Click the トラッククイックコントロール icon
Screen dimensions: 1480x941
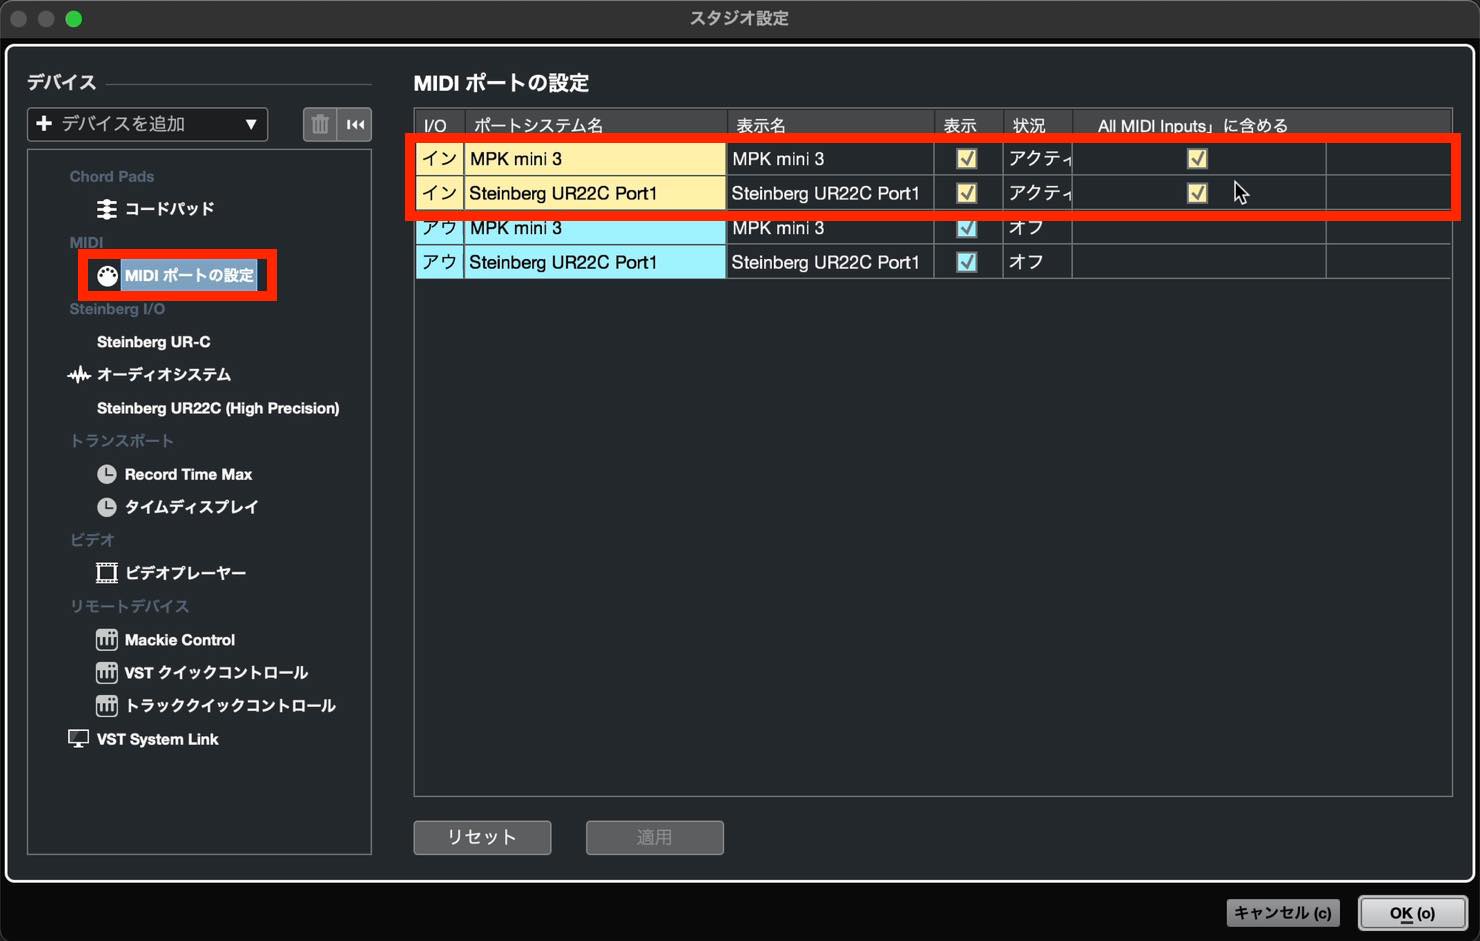pos(107,706)
